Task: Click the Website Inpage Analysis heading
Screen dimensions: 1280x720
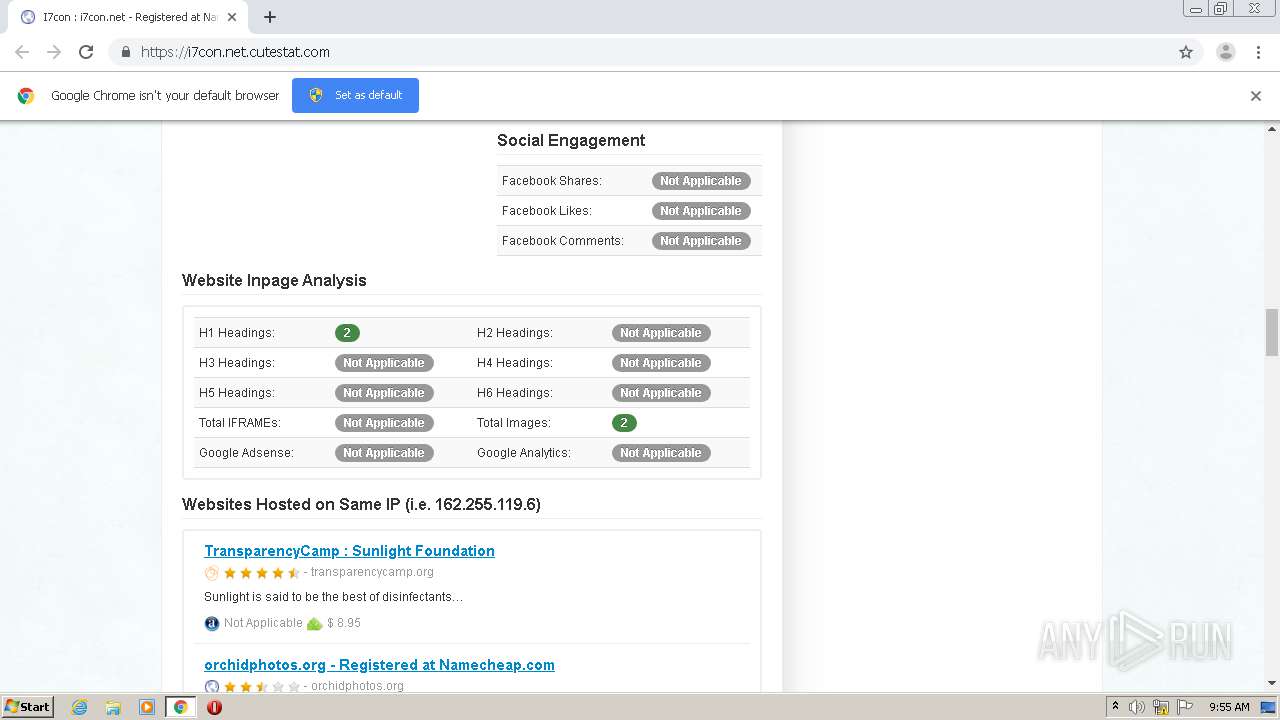Action: [274, 281]
